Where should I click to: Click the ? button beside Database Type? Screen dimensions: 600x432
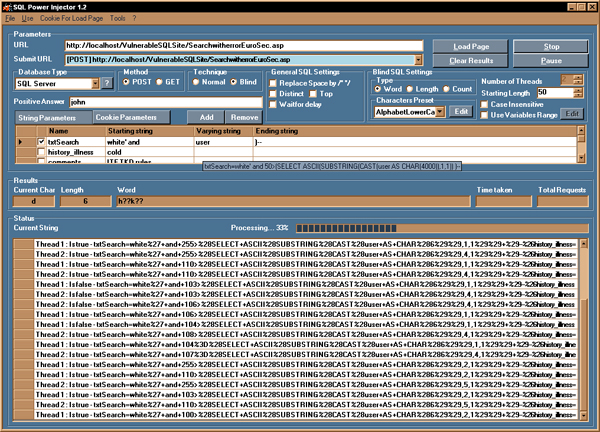108,83
